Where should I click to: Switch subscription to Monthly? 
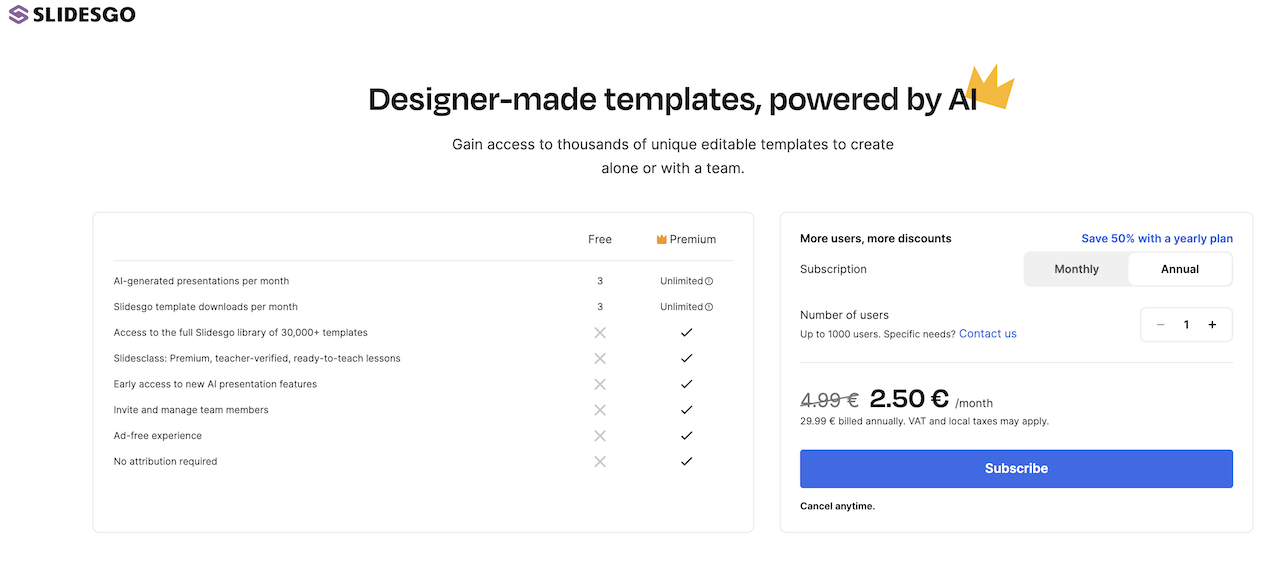pyautogui.click(x=1076, y=269)
